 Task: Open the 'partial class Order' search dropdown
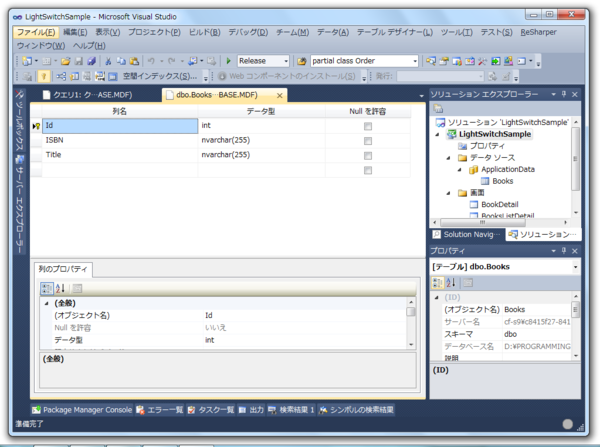415,61
